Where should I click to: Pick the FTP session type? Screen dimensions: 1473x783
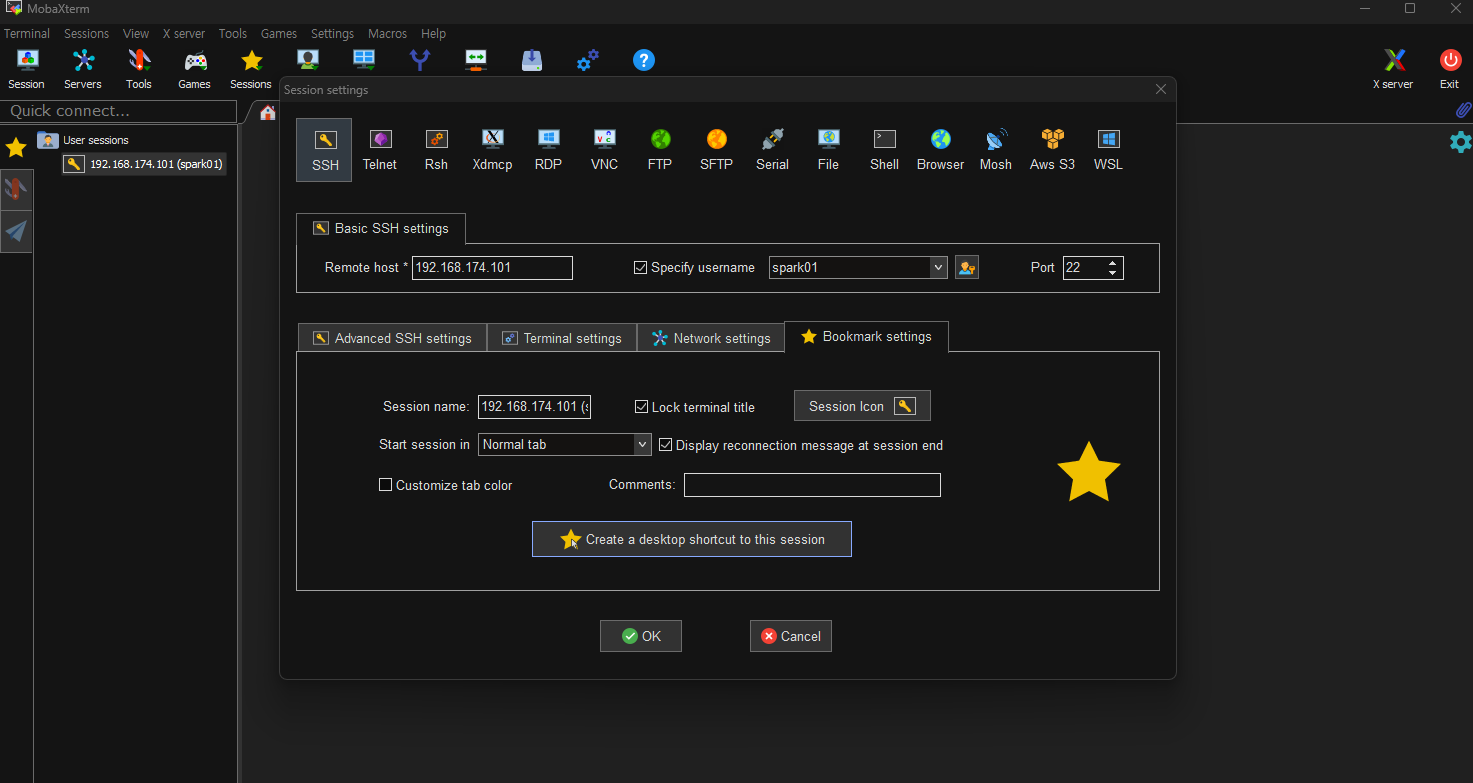660,150
